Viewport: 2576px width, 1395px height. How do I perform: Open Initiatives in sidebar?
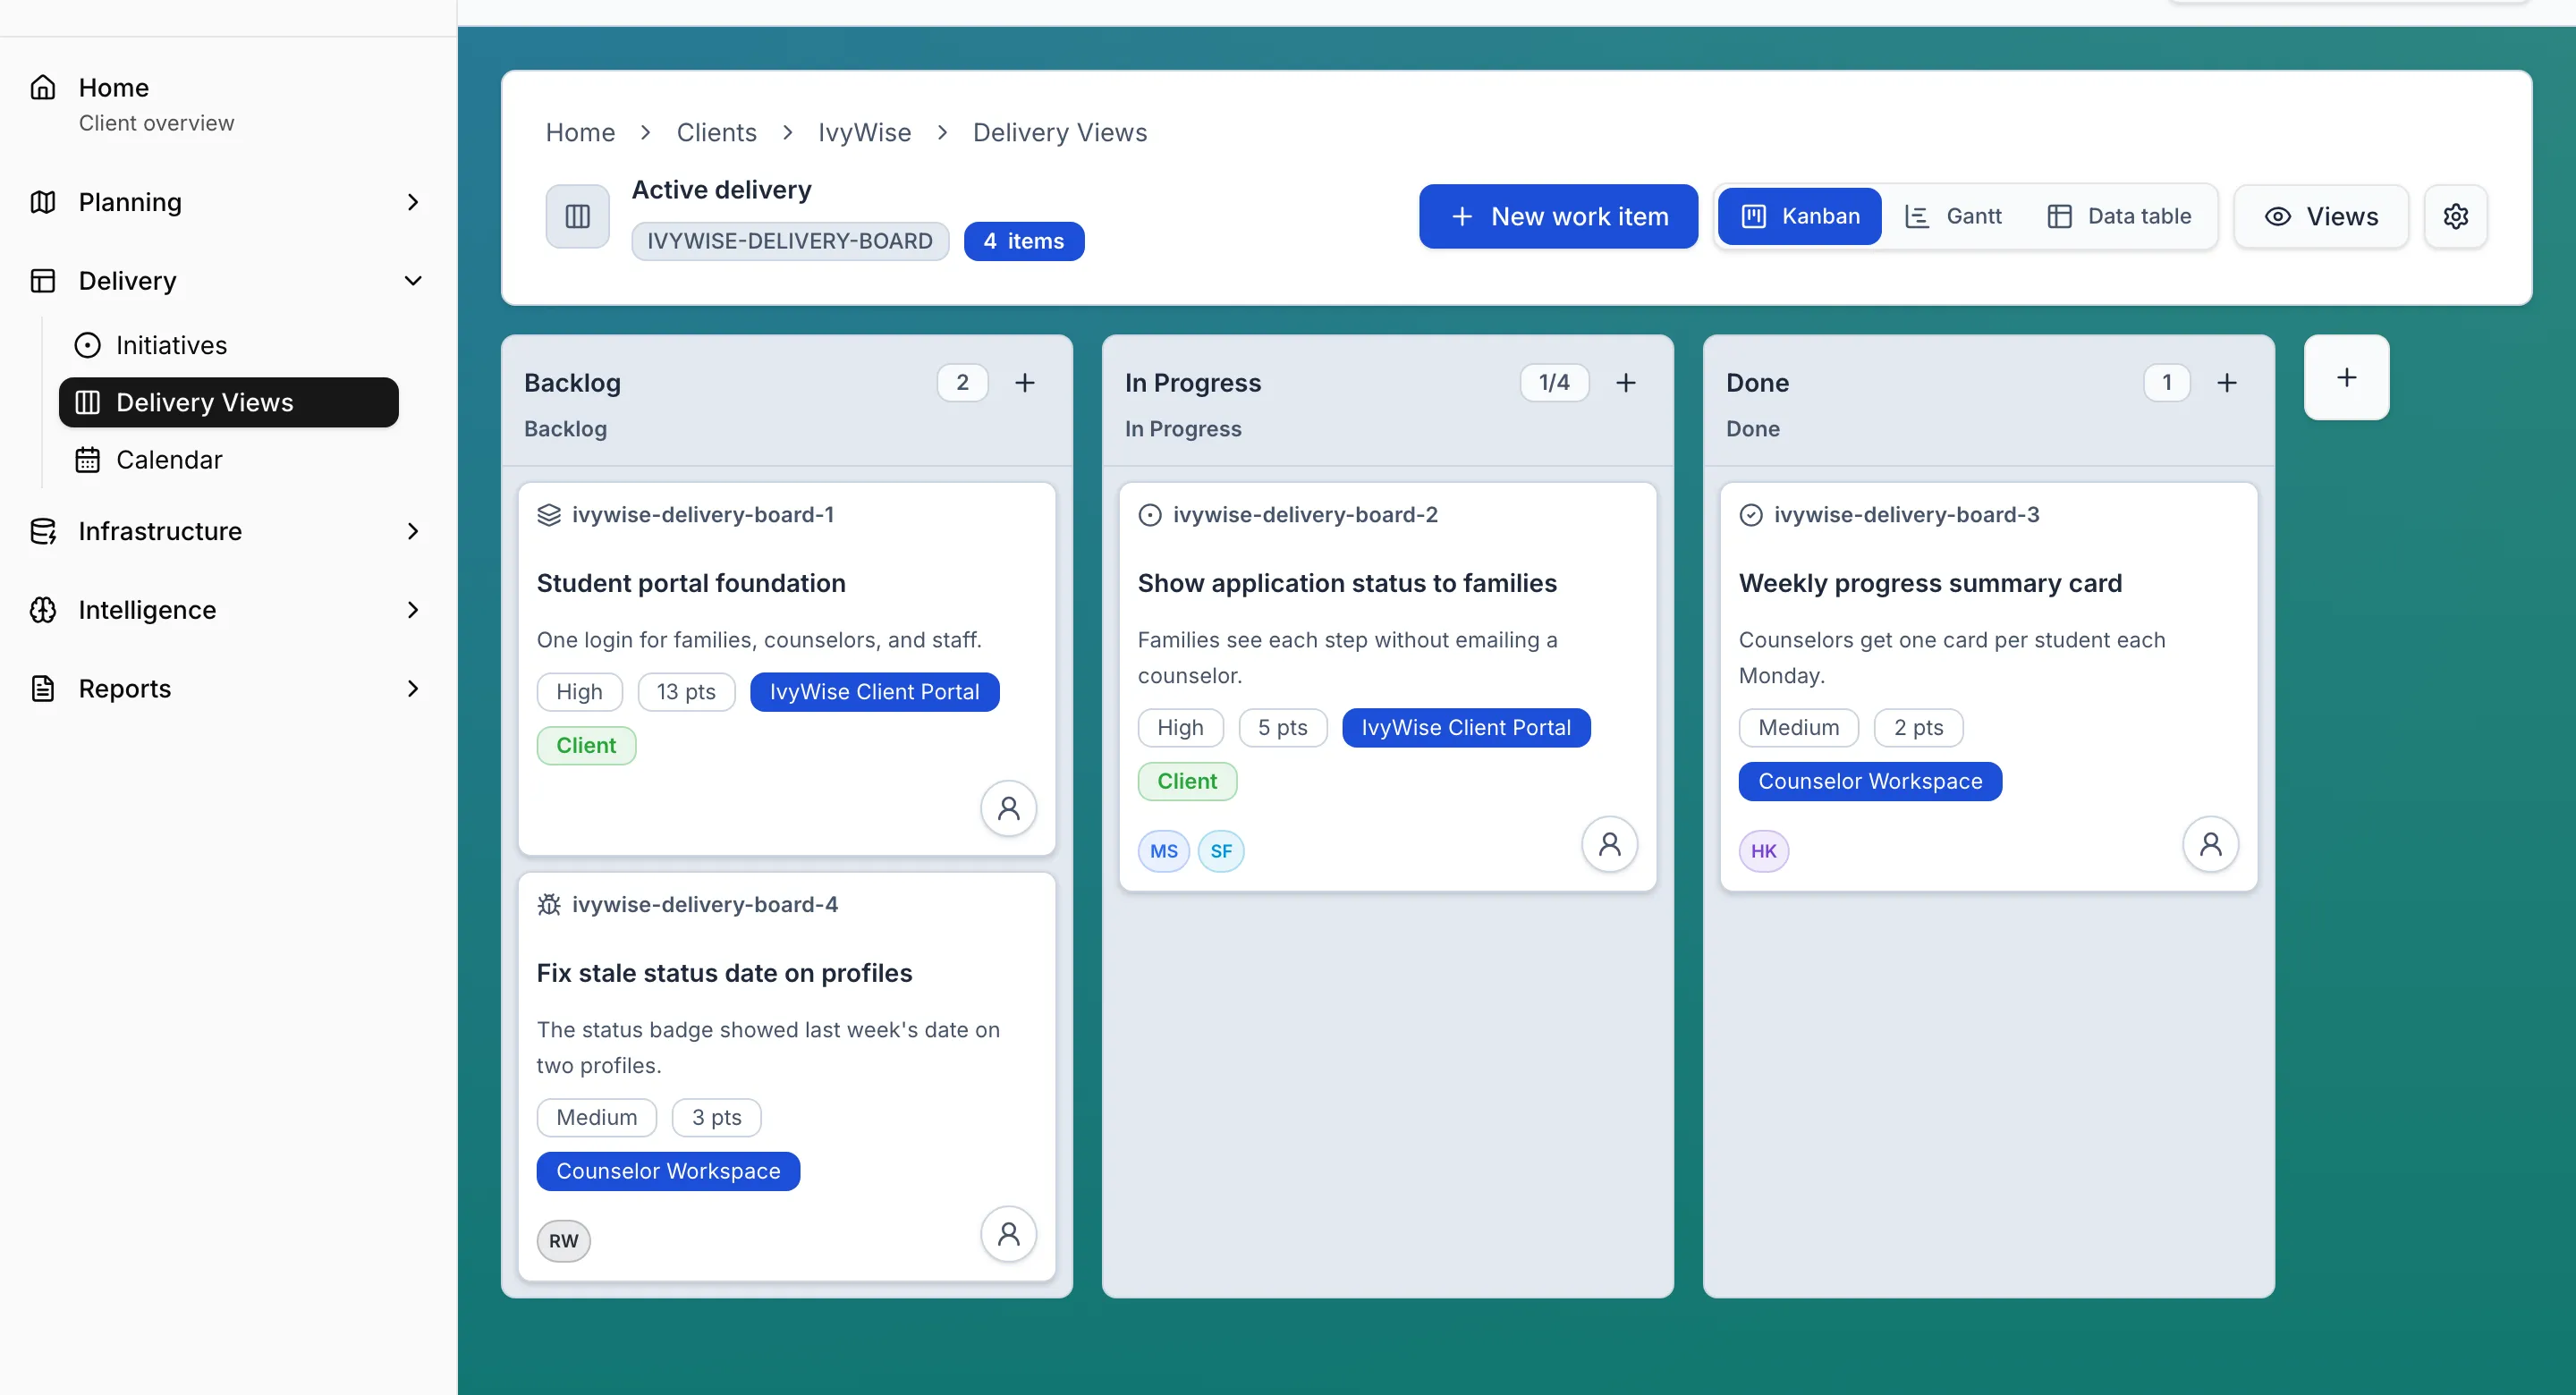pyautogui.click(x=228, y=345)
